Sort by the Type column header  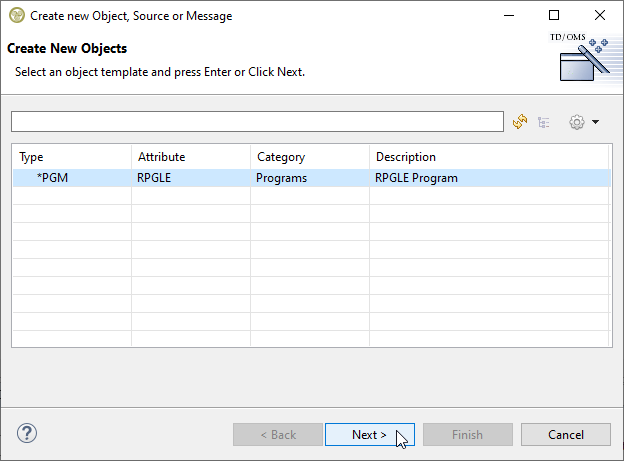click(71, 157)
